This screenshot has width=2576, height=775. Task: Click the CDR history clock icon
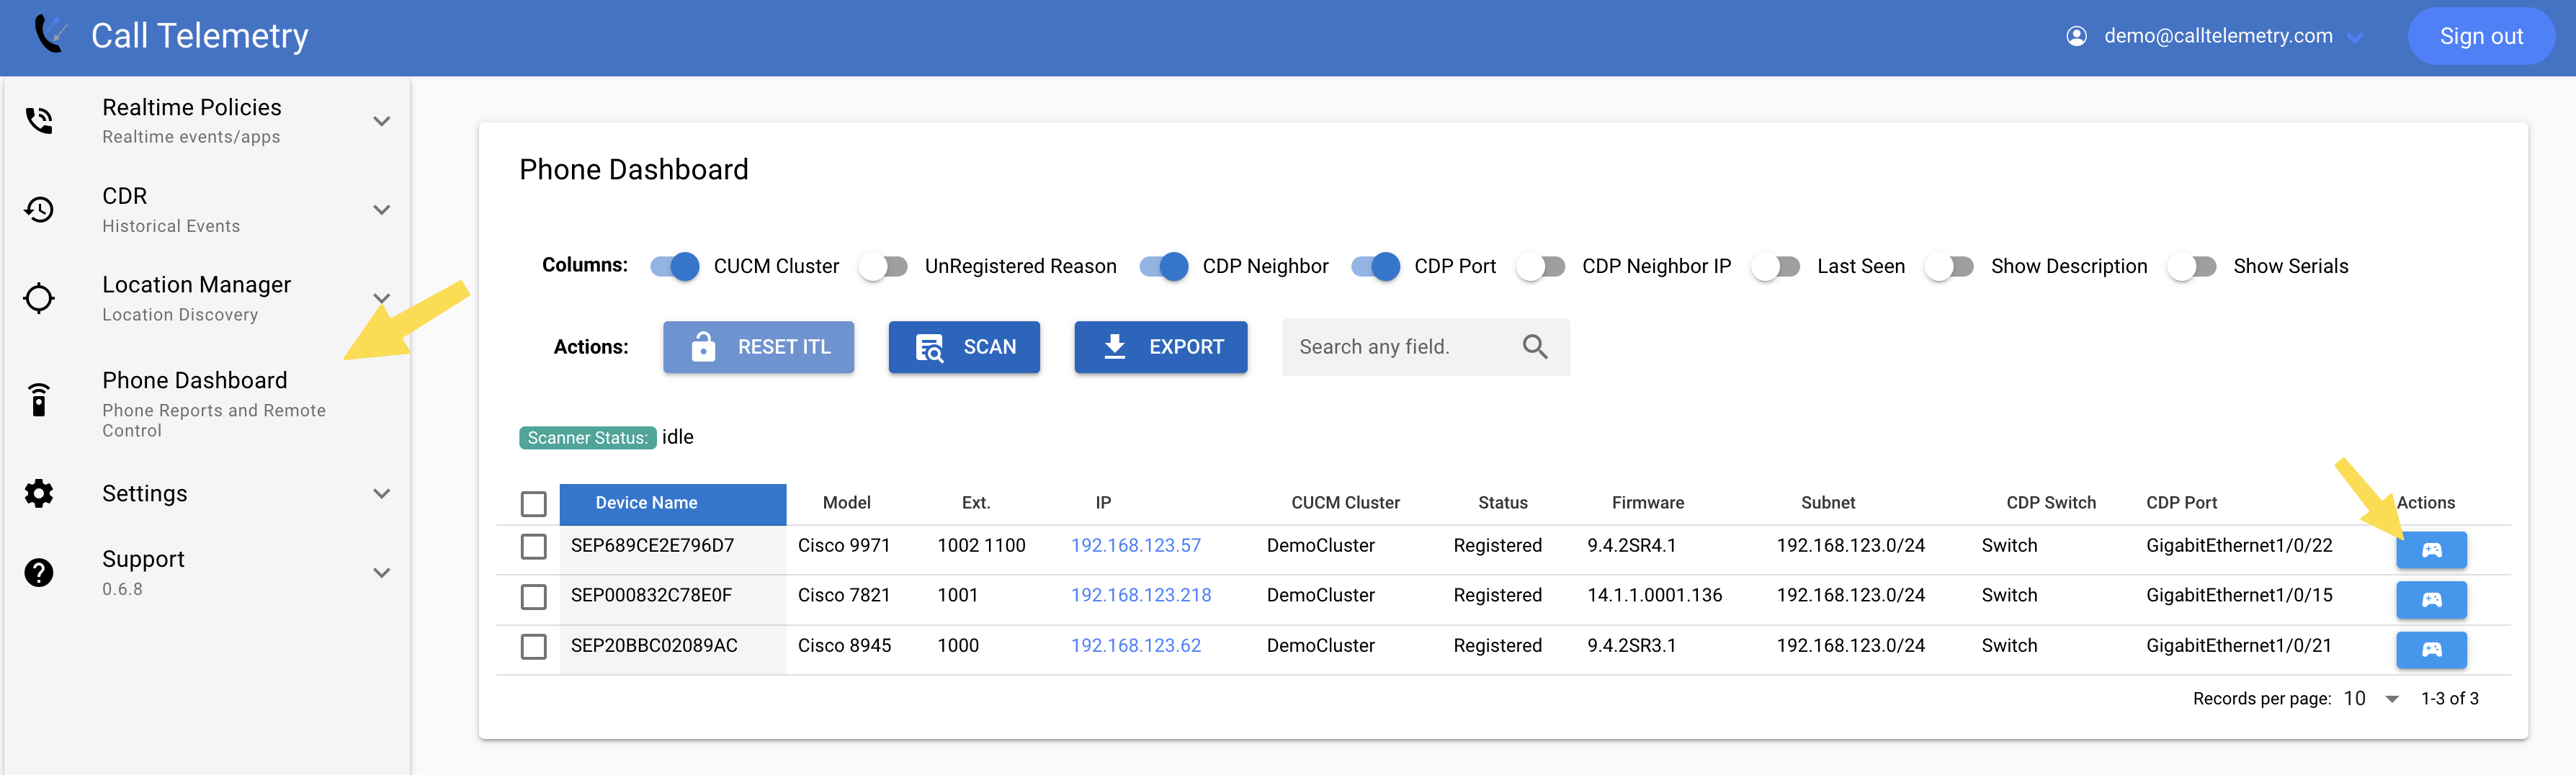click(38, 209)
